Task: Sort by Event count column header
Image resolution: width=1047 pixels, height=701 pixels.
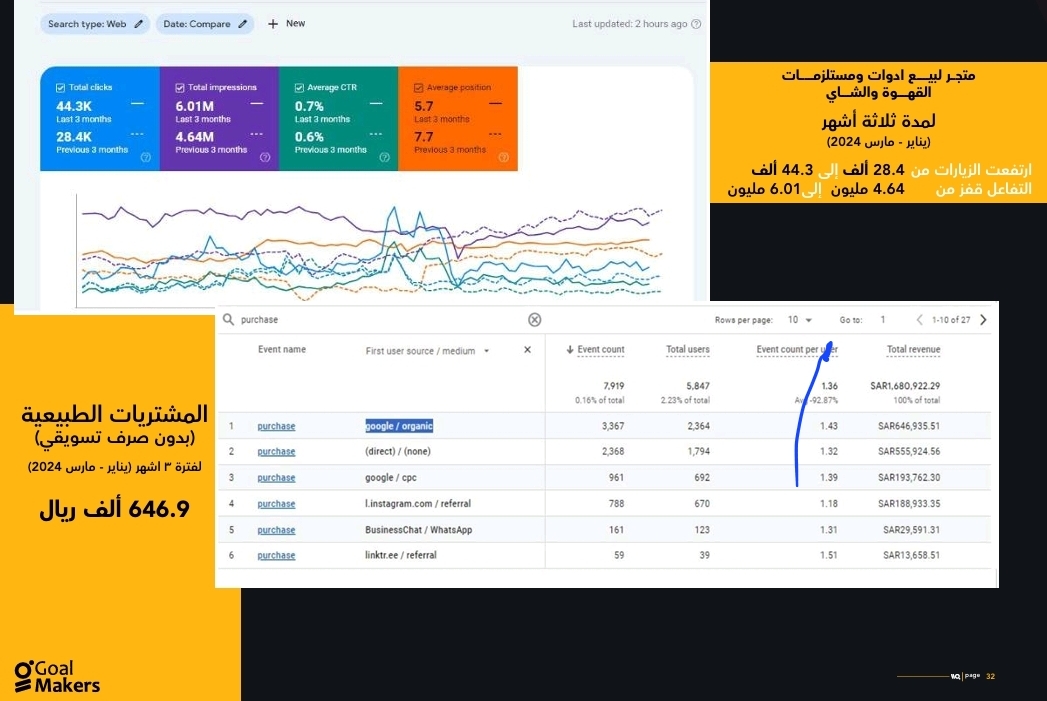Action: pos(599,350)
